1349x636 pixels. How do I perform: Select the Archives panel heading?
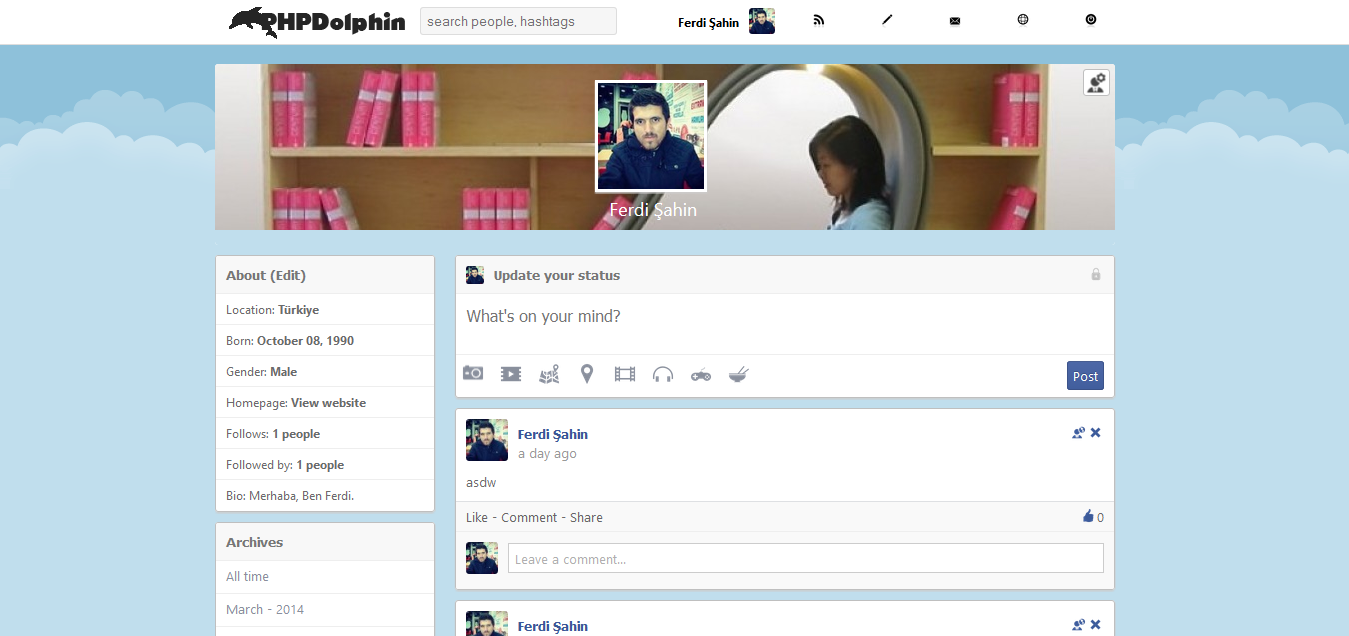tap(254, 541)
